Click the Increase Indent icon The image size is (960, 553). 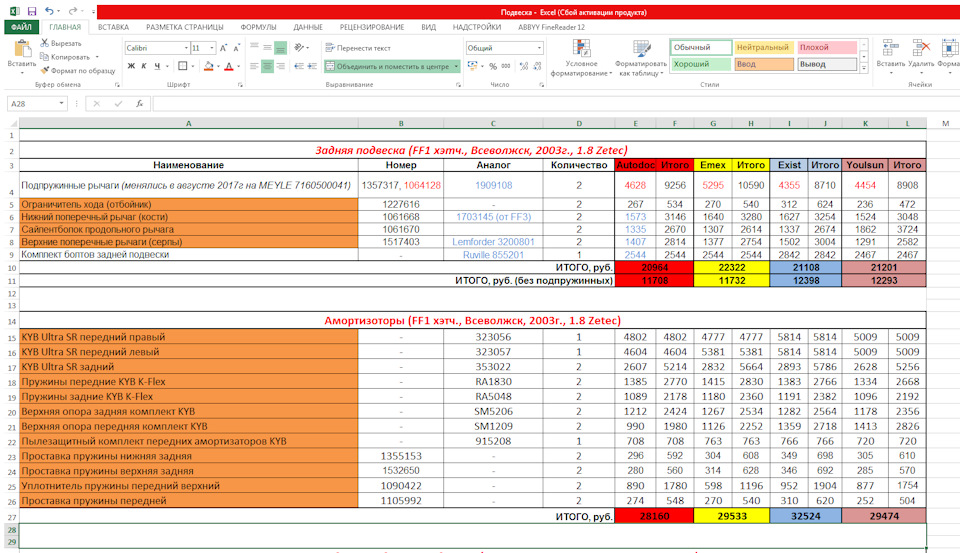[312, 66]
